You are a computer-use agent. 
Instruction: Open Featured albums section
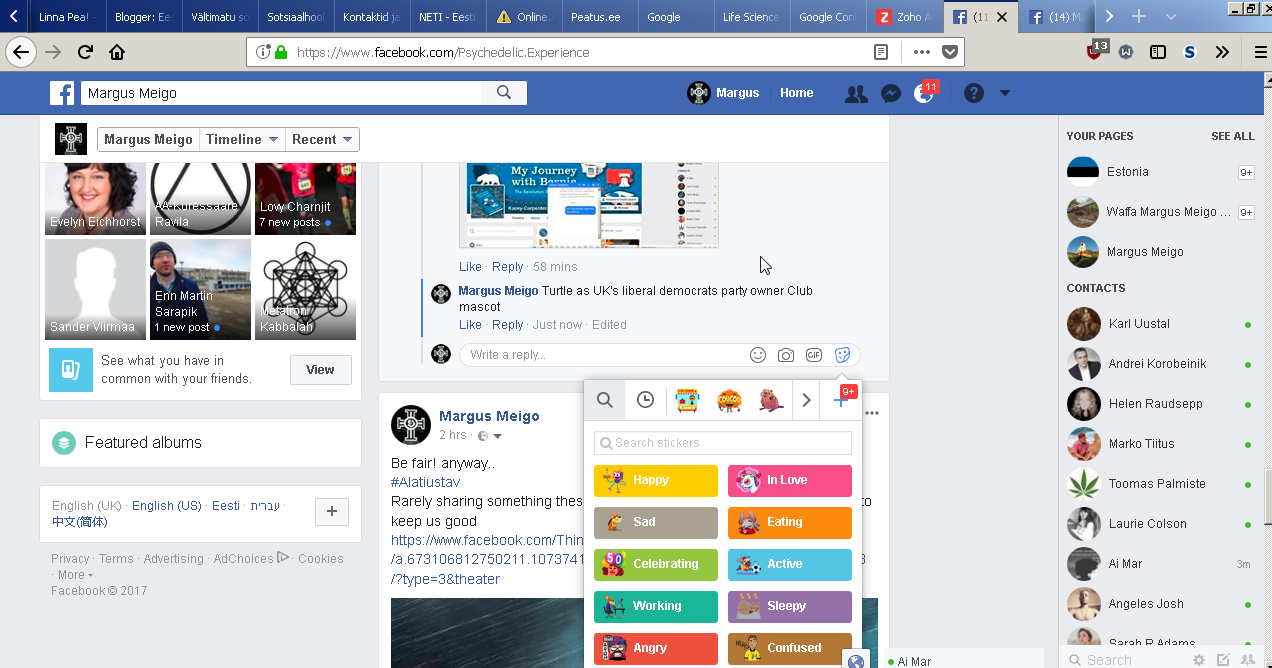coord(200,443)
